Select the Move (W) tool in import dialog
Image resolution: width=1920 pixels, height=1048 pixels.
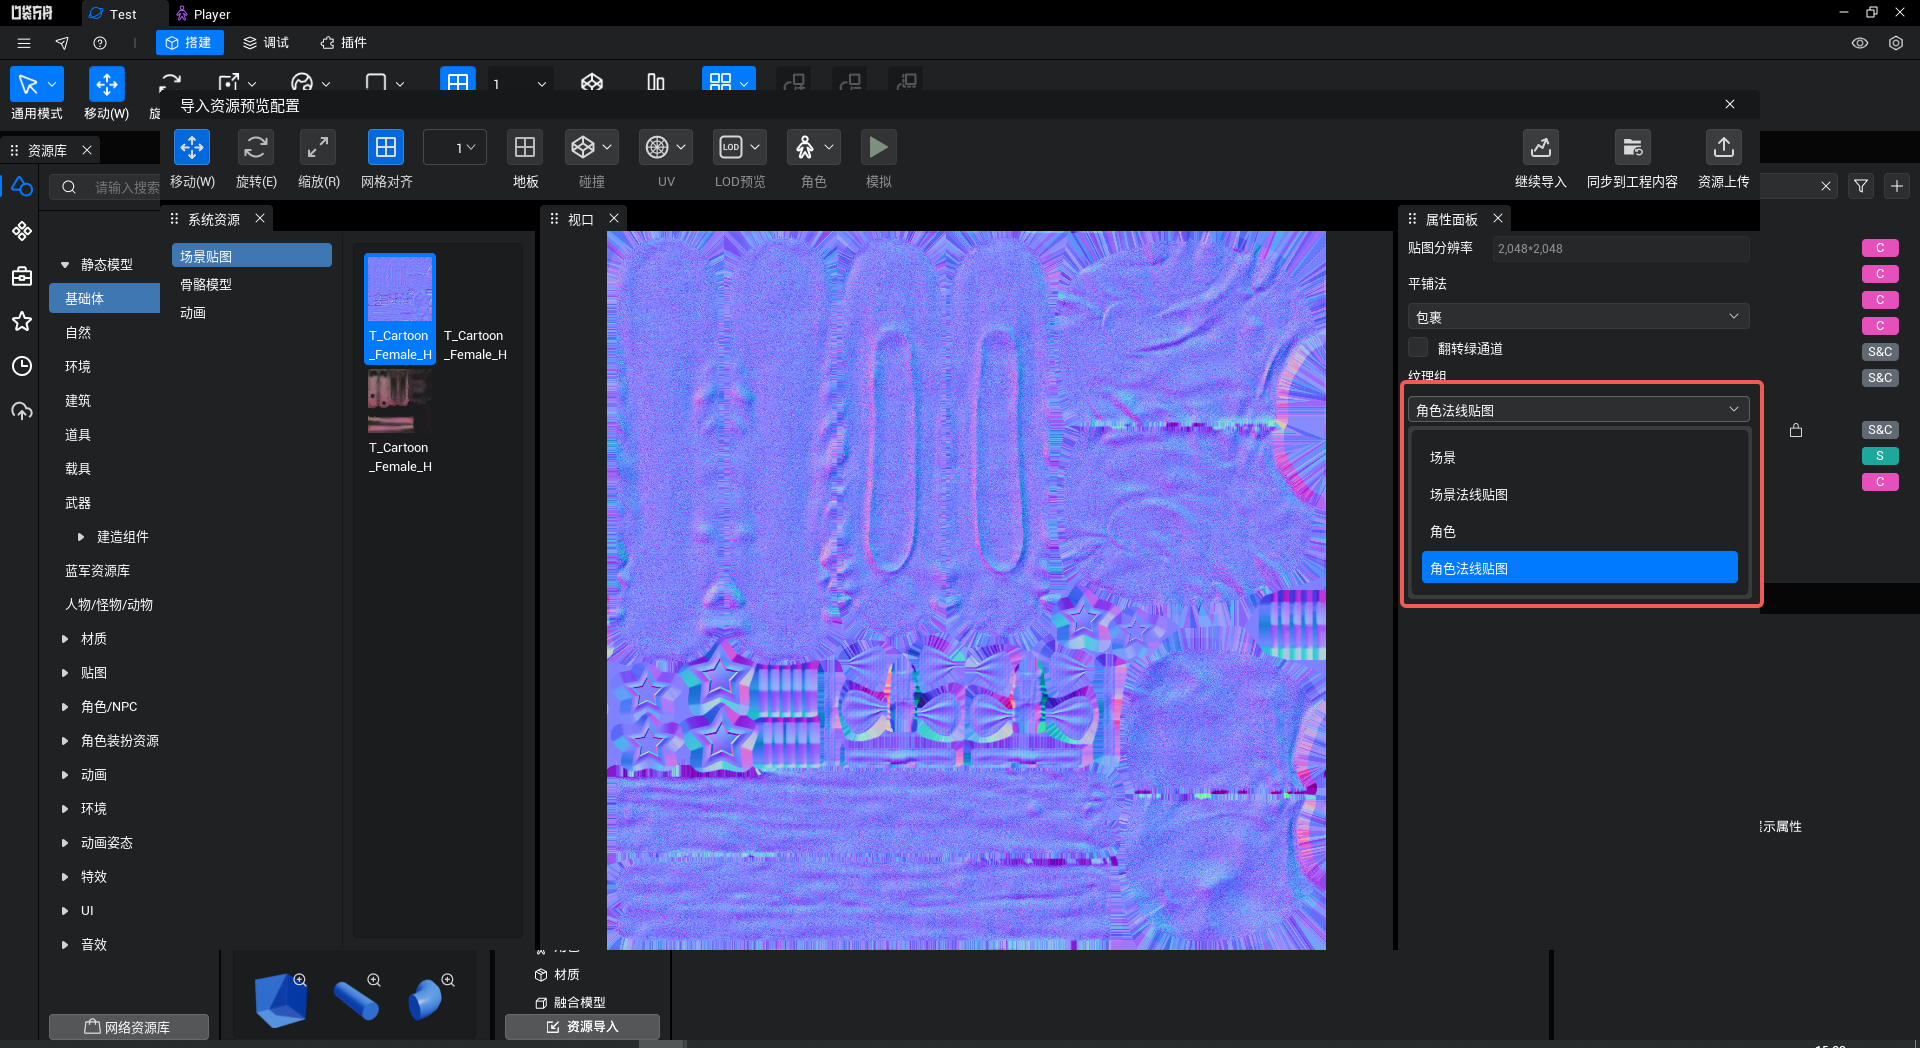coord(192,148)
